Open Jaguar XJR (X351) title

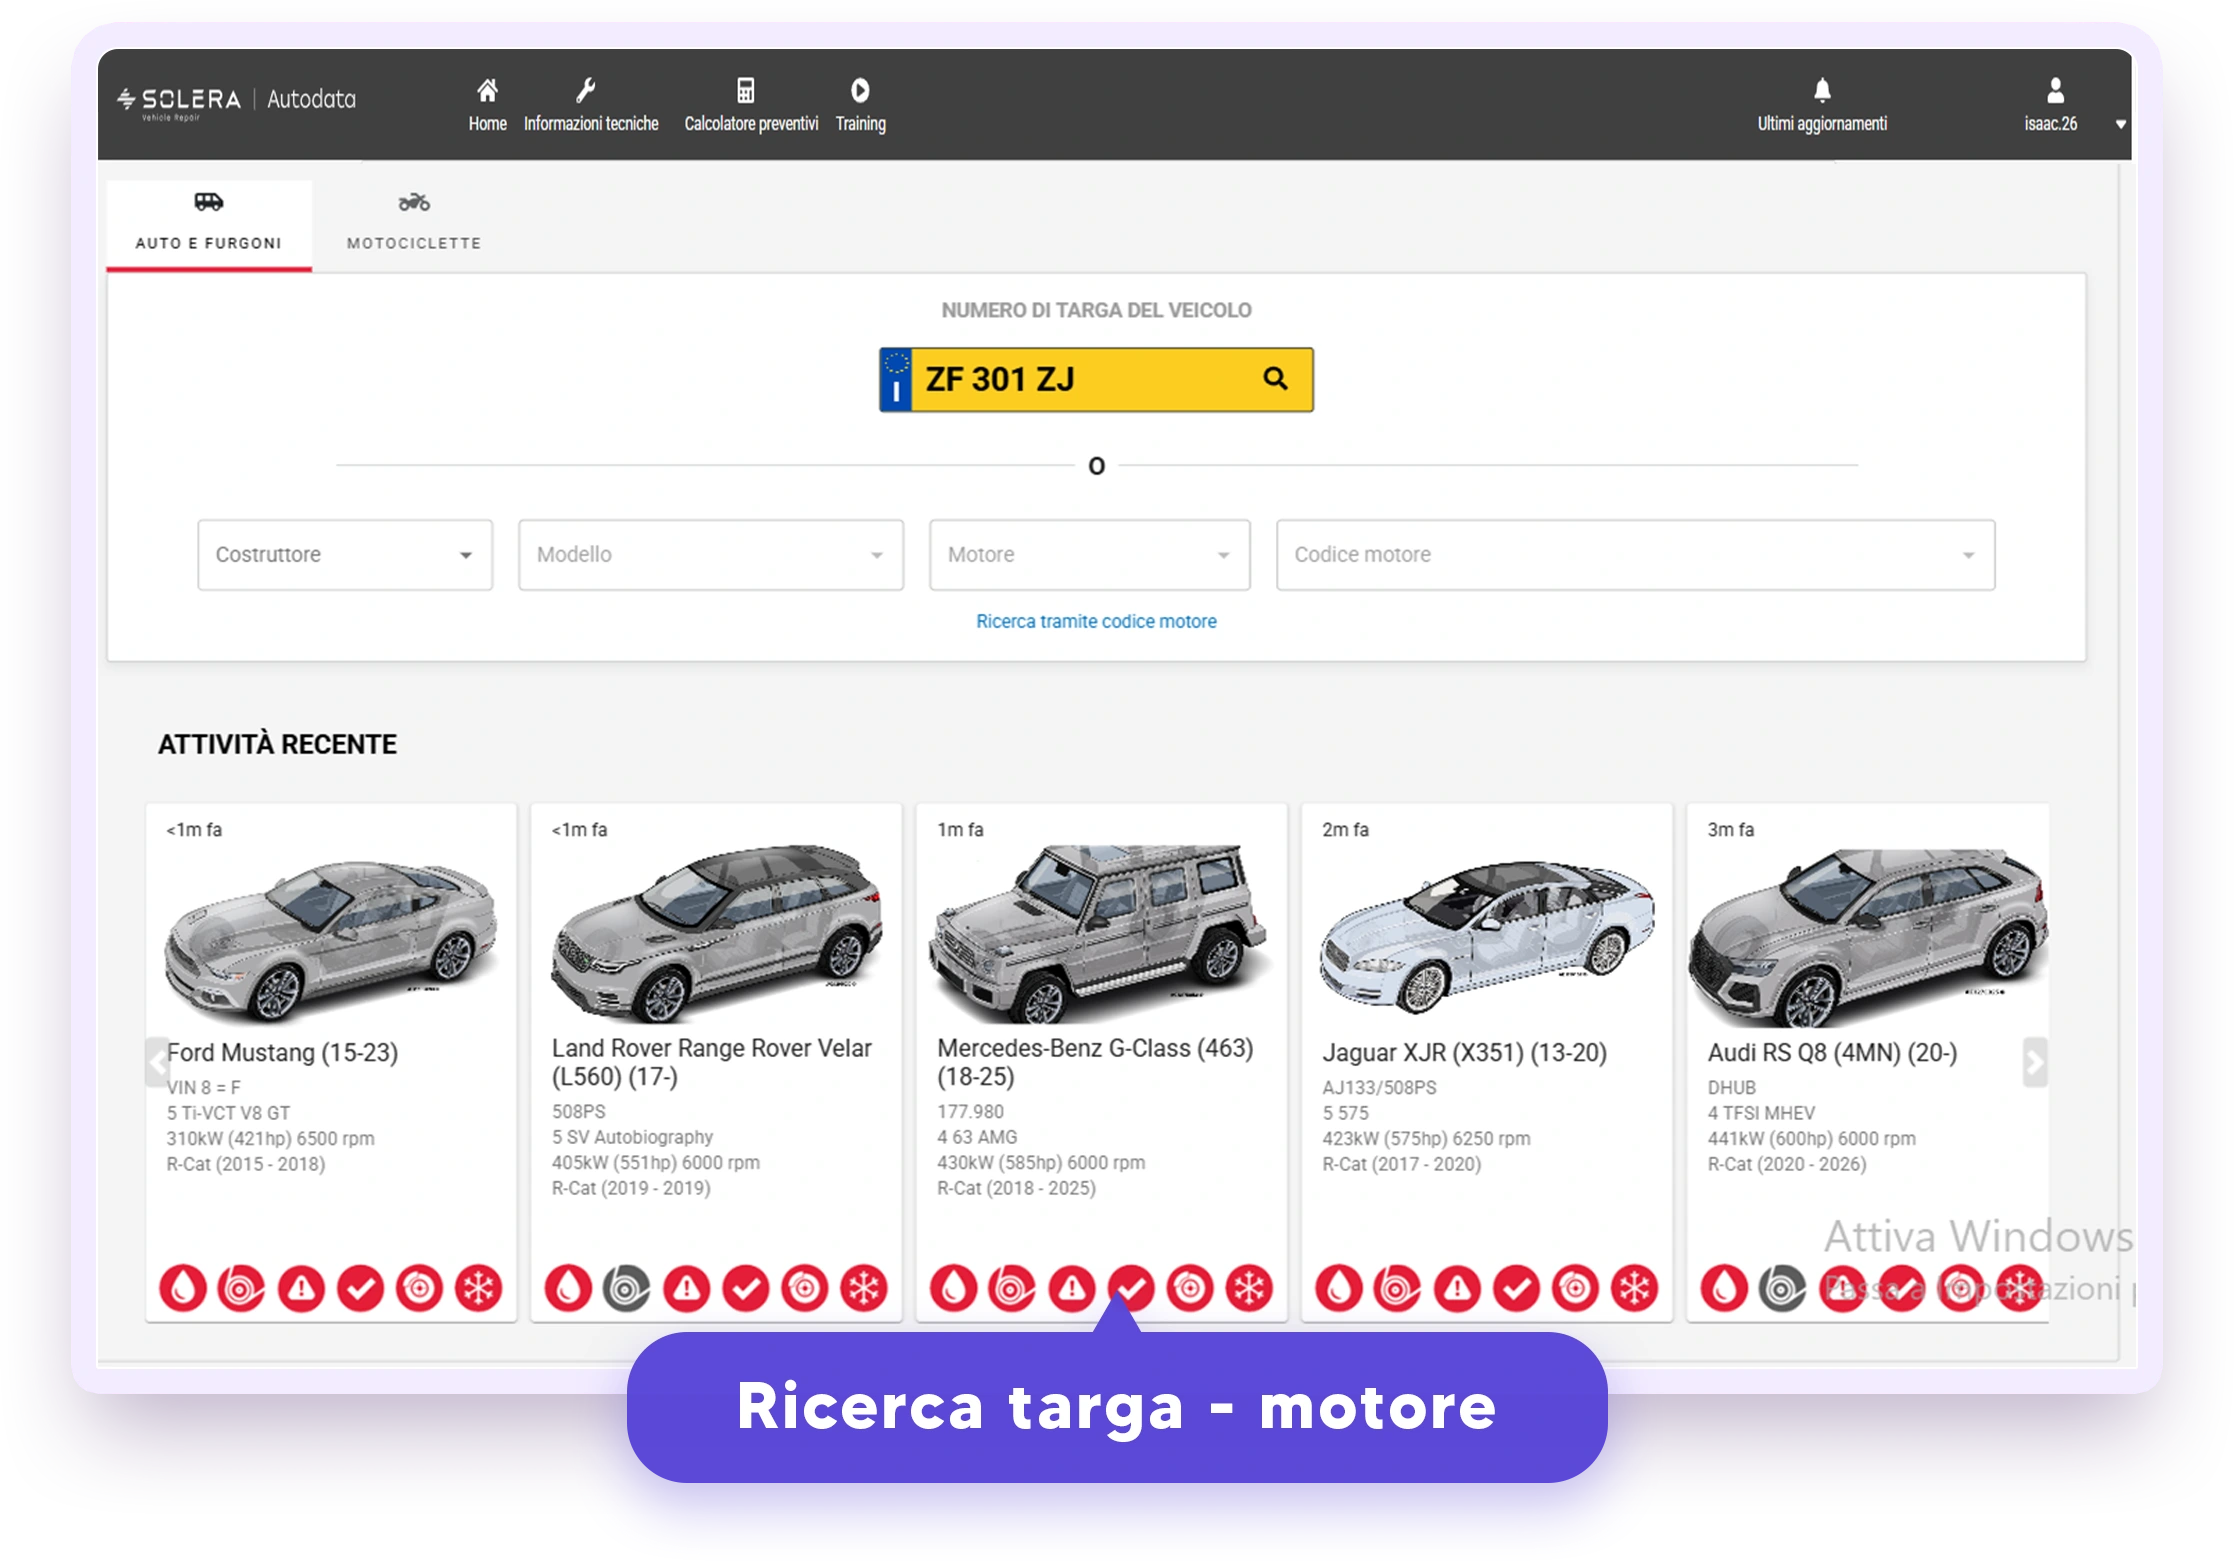[1464, 1053]
